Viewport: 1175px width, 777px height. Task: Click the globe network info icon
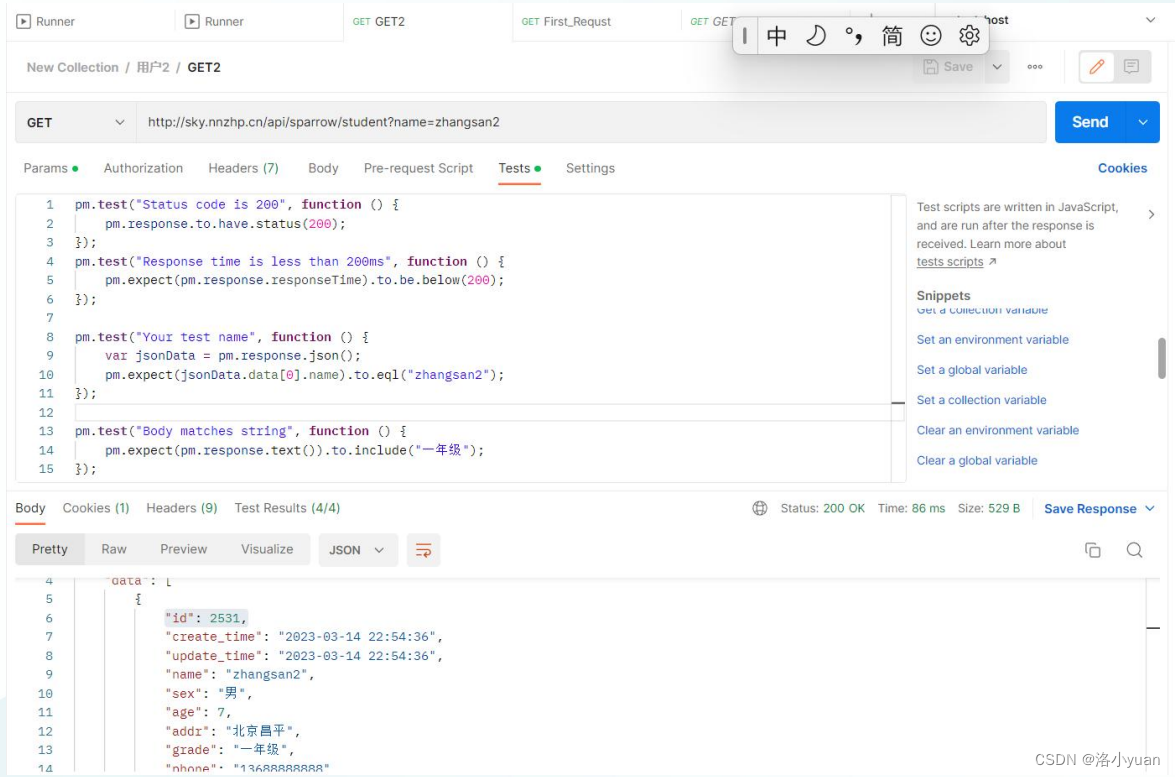759,508
